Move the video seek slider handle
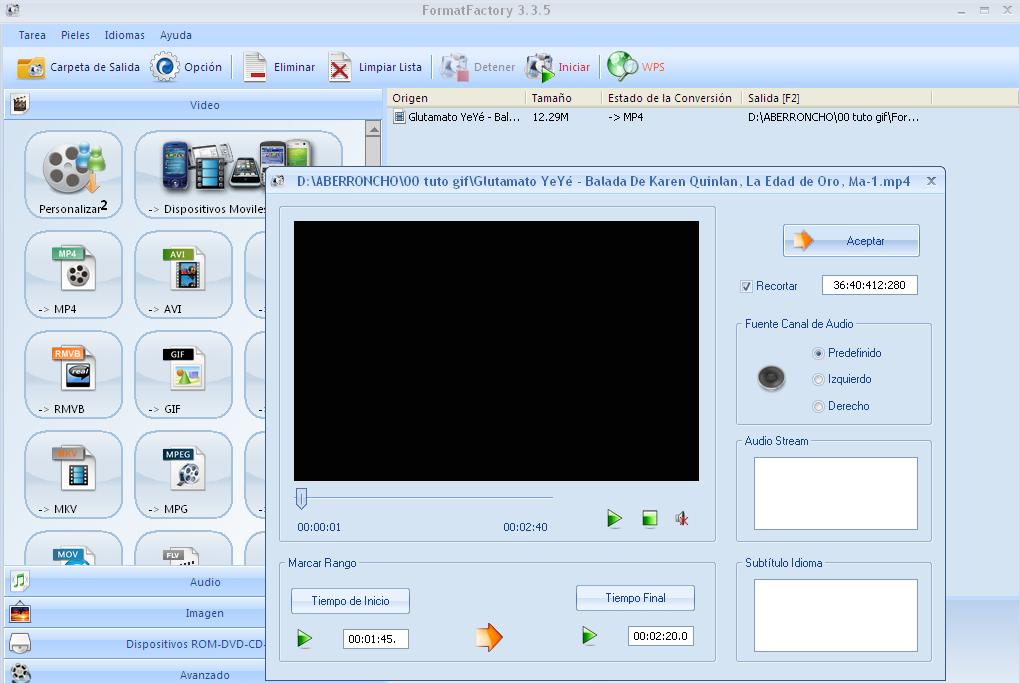Screen dimensions: 1020x683 click(301, 498)
